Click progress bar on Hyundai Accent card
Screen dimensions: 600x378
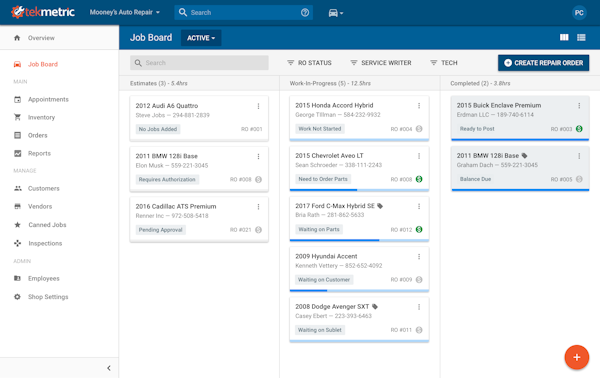[x=359, y=291]
